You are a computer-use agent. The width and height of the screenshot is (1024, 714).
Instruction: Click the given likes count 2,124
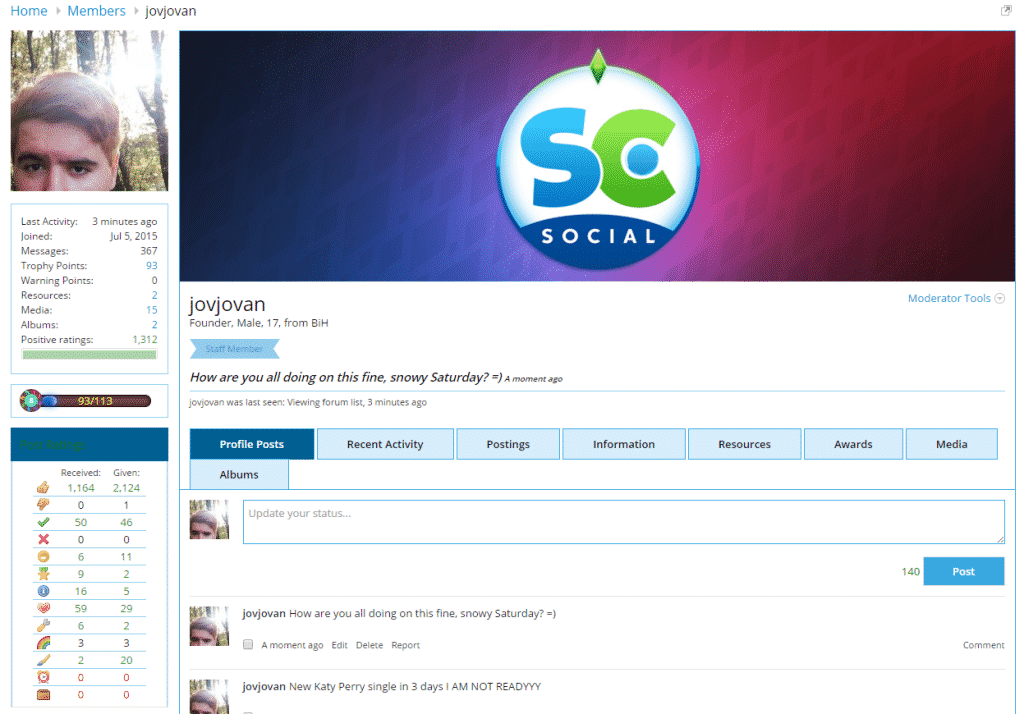[126, 488]
